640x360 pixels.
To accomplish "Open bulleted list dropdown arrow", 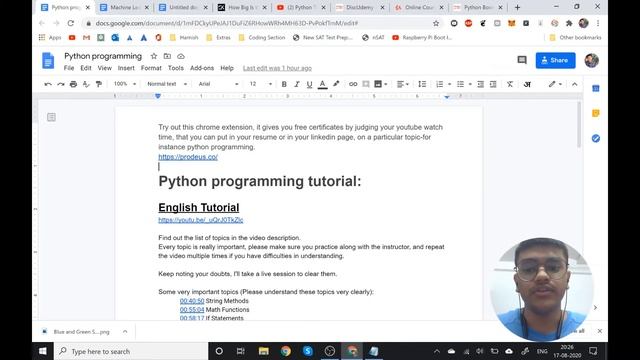I will pos(470,84).
